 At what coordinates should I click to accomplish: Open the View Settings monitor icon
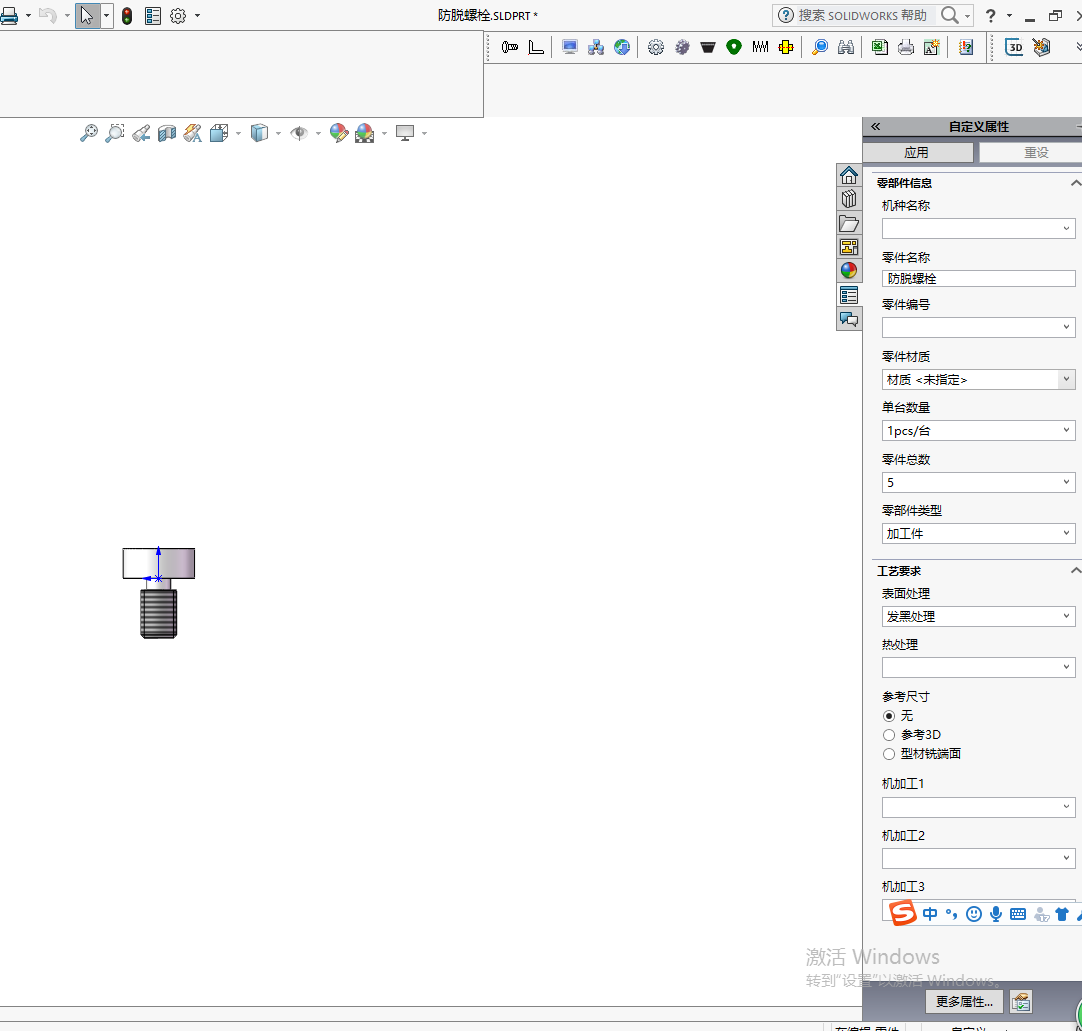click(x=405, y=133)
